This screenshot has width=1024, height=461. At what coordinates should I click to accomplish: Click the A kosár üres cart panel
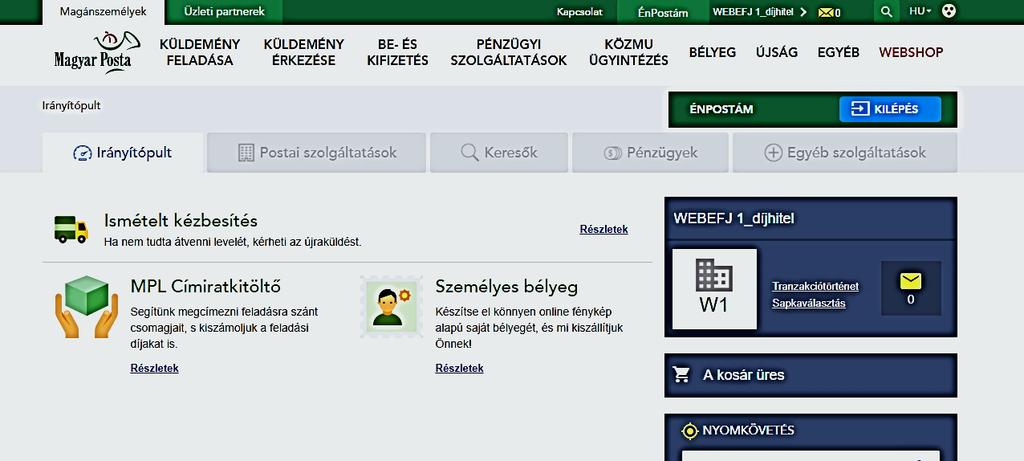pos(810,375)
